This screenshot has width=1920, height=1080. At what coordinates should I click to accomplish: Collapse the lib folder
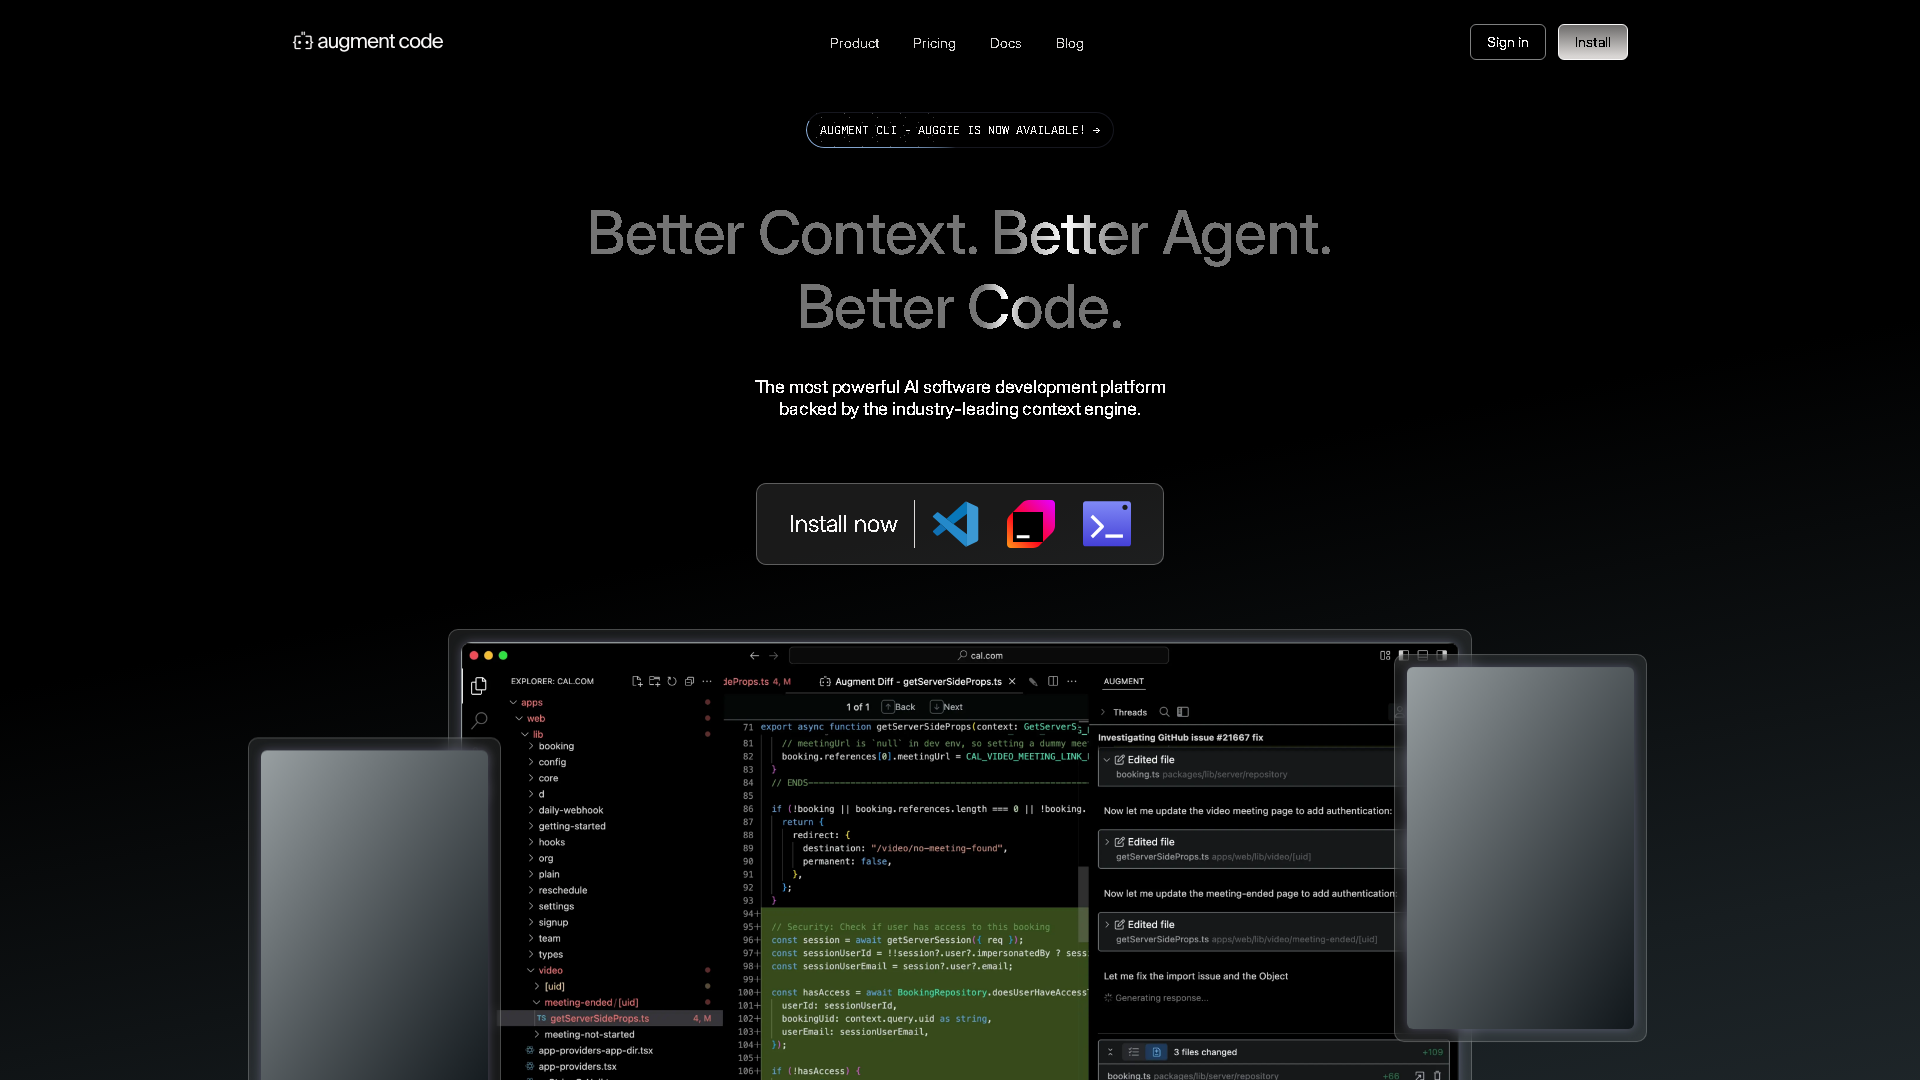[532, 734]
